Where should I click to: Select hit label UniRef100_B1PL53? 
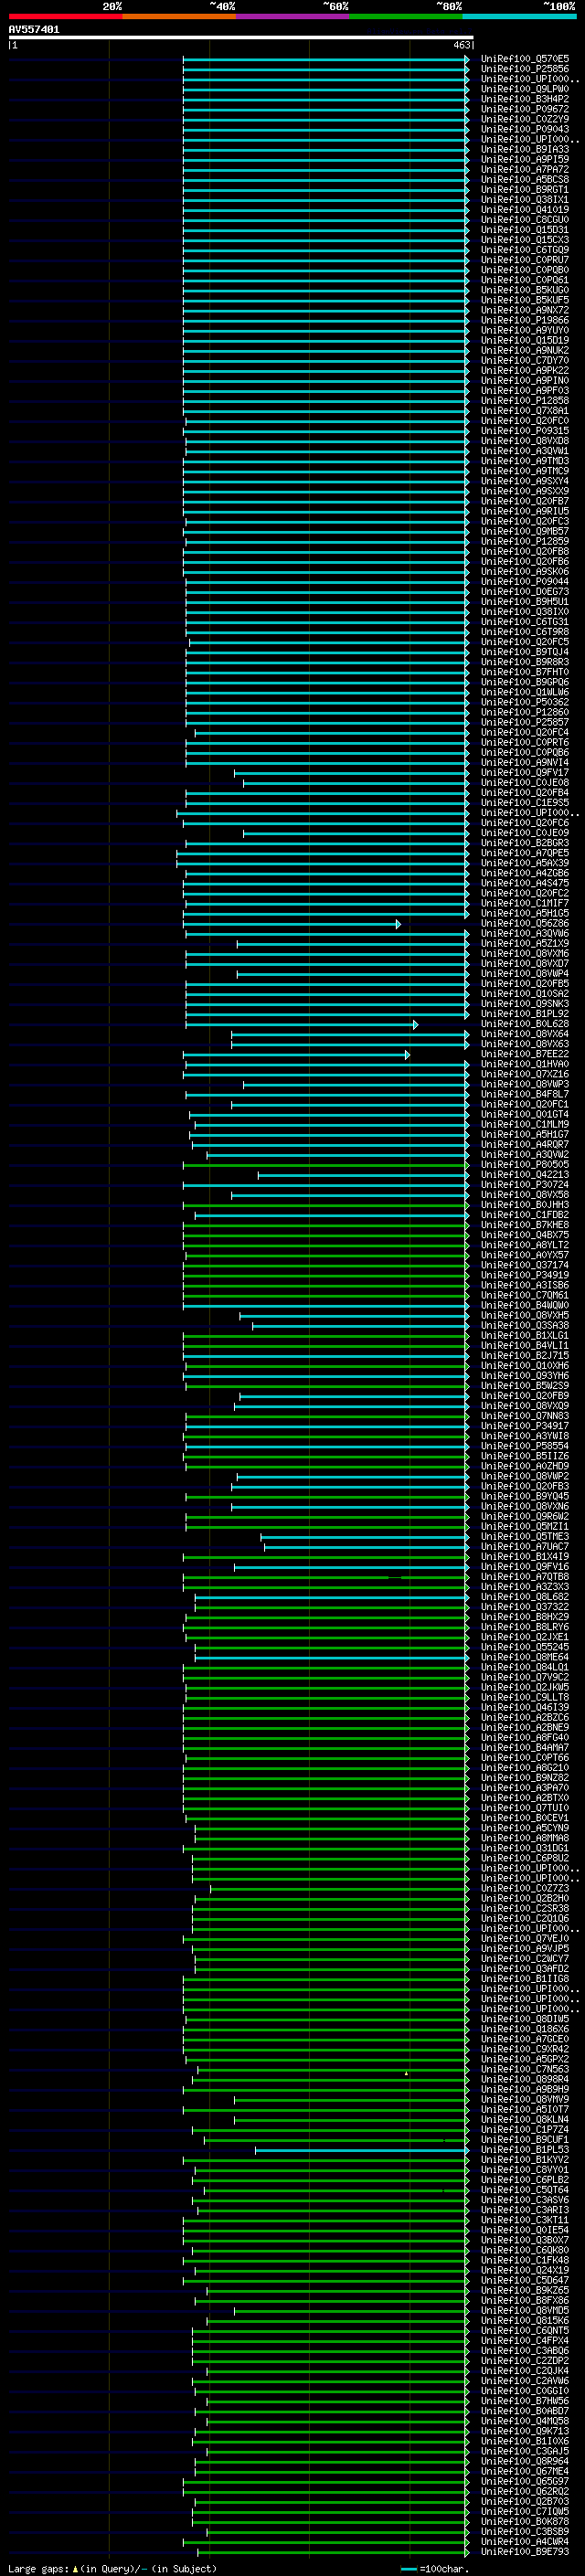524,2149
